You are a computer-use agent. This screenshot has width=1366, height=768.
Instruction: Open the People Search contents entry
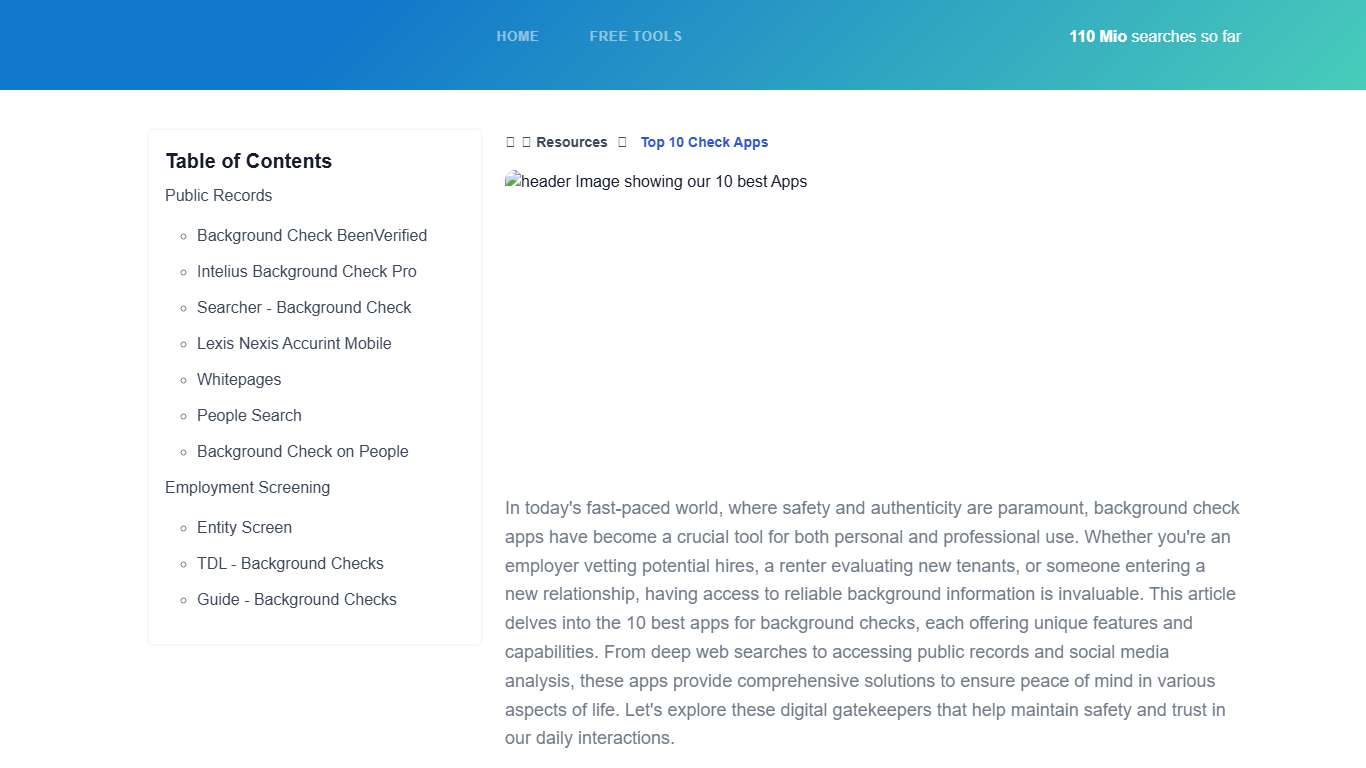pos(249,415)
